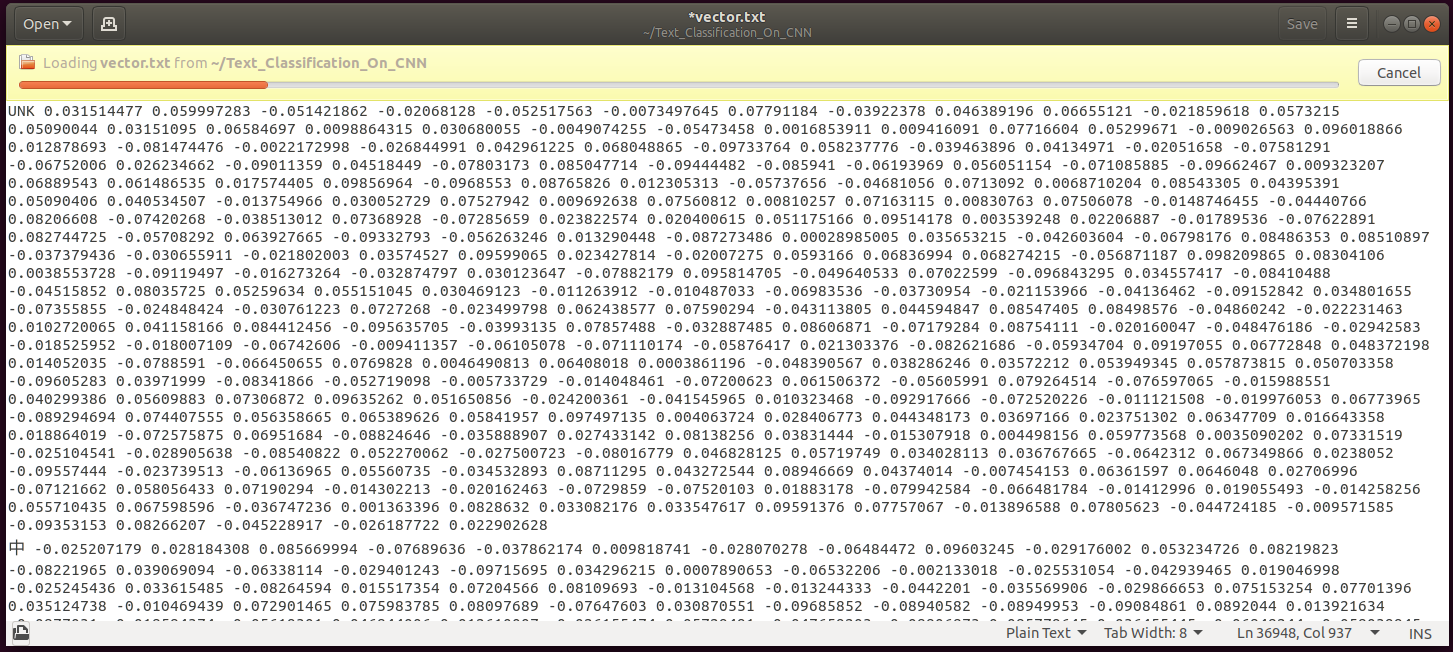Maximize the gedit window

pos(1411,24)
